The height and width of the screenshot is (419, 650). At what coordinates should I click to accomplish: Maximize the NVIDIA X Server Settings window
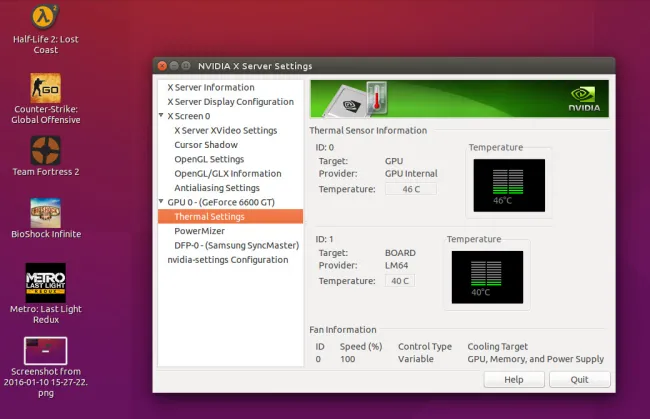pos(186,65)
